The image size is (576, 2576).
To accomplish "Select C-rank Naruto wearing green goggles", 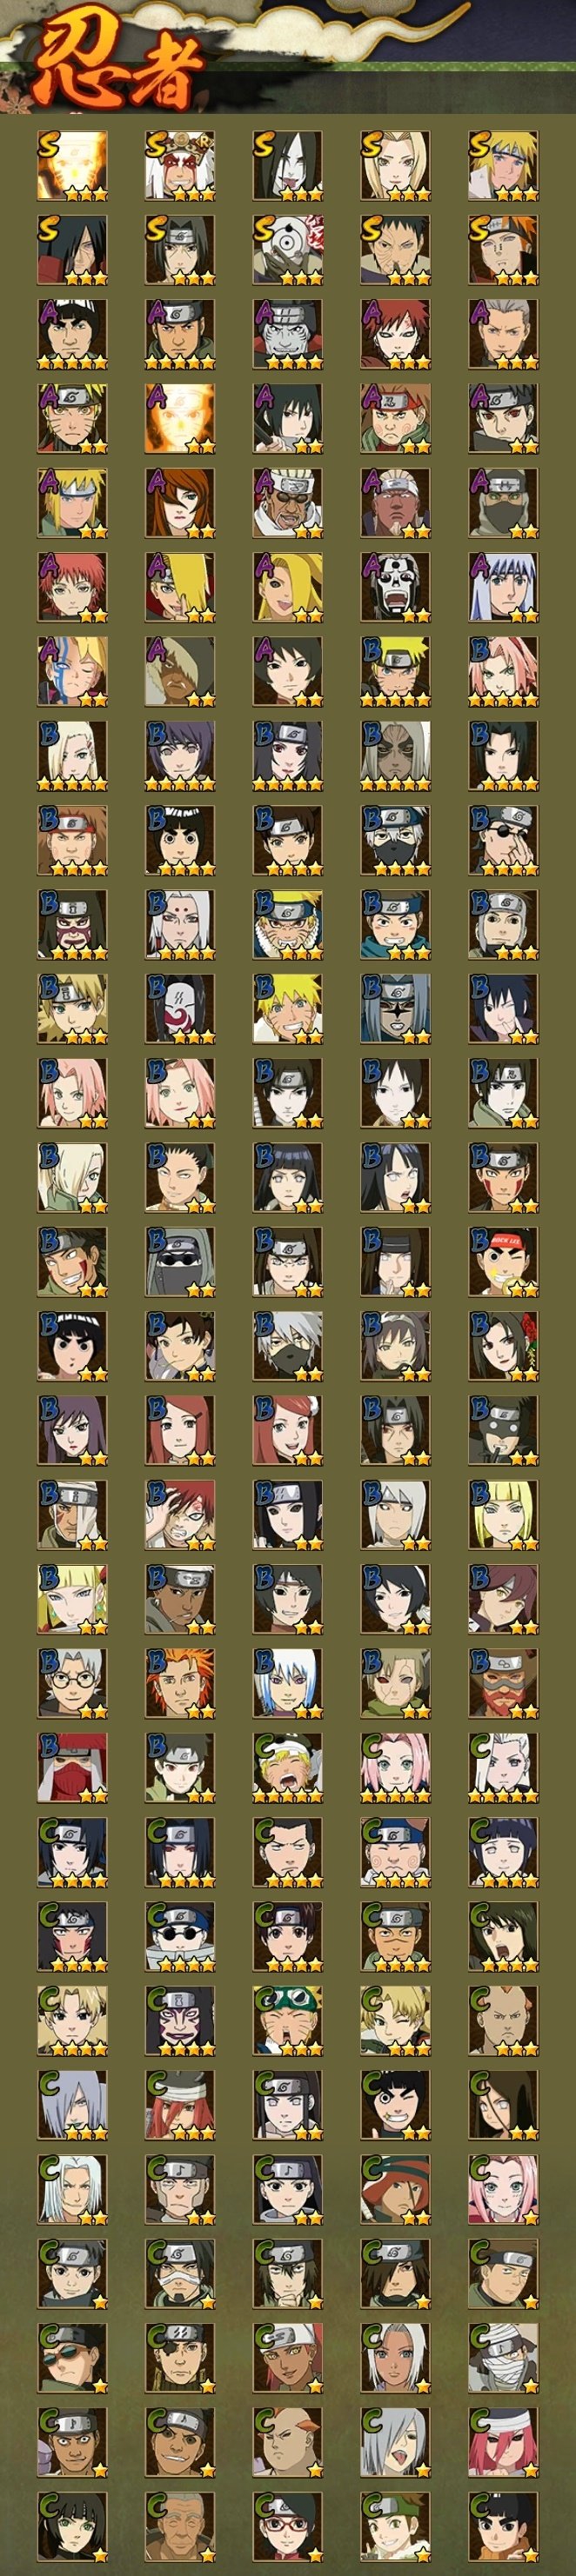I will tap(288, 2020).
